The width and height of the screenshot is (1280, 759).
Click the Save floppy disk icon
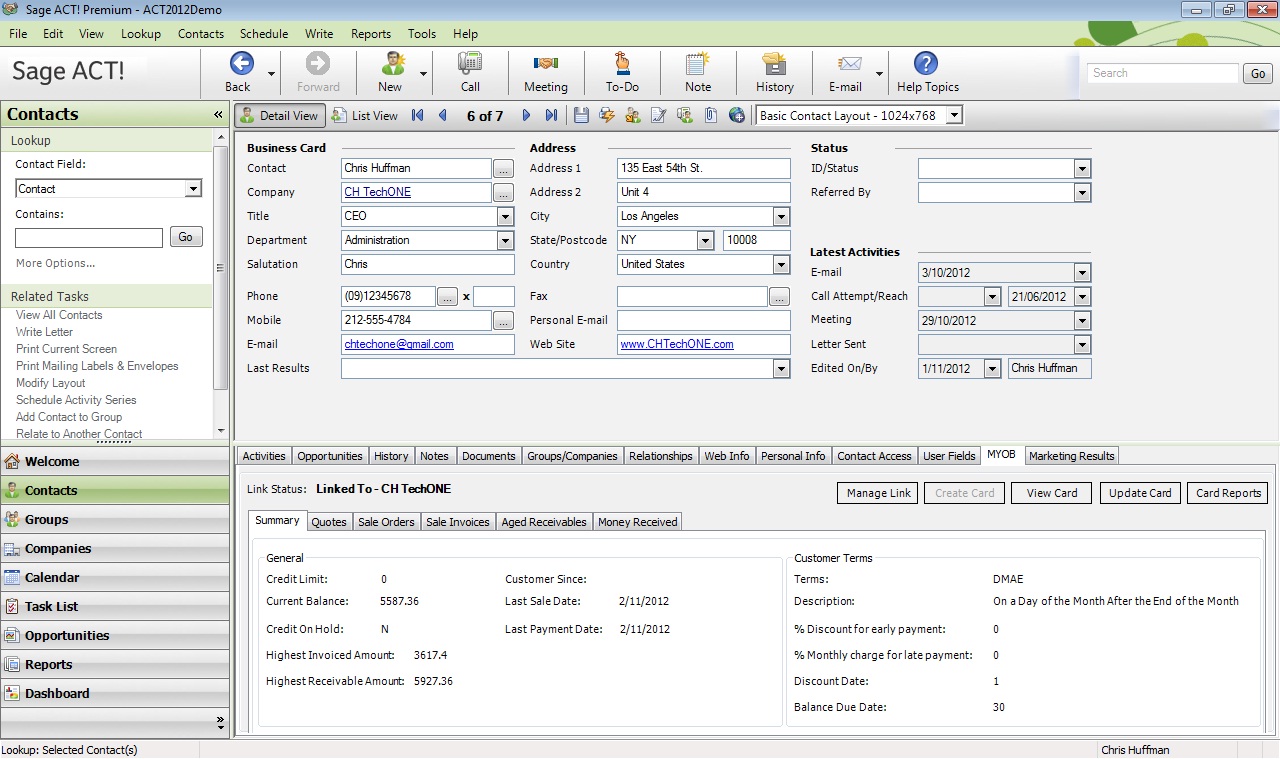tap(581, 115)
